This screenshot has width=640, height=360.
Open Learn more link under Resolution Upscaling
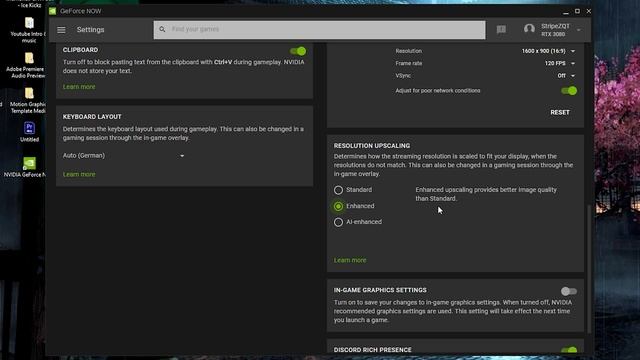pos(350,260)
